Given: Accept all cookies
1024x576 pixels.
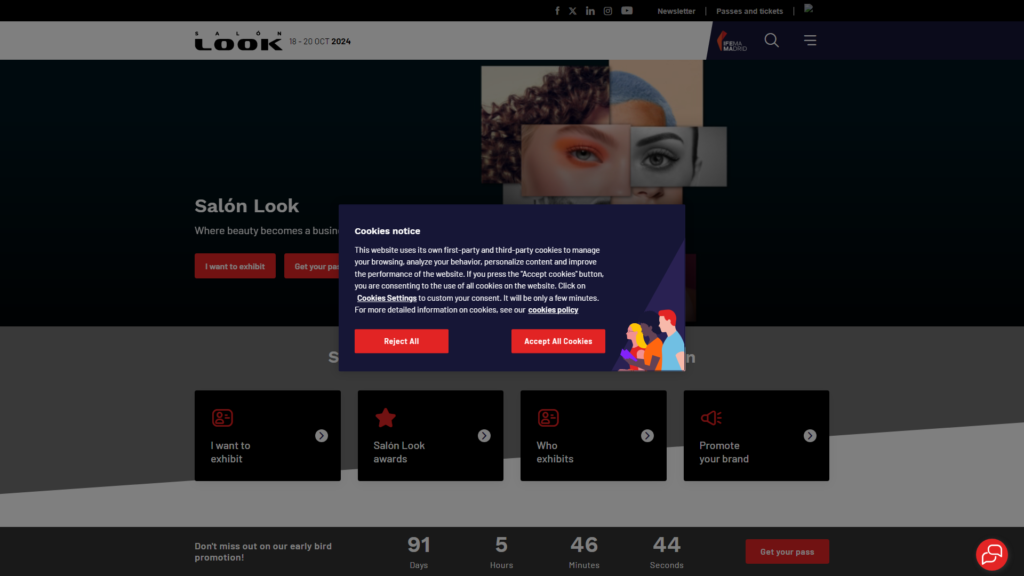Looking at the screenshot, I should (558, 341).
